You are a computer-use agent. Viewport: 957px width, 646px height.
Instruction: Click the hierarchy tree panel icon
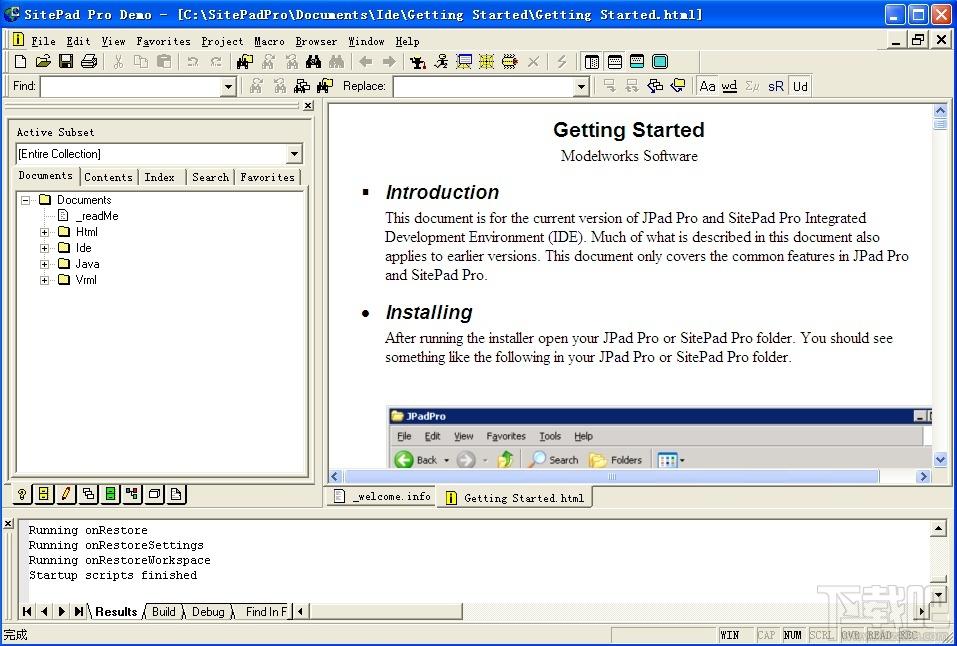point(132,494)
